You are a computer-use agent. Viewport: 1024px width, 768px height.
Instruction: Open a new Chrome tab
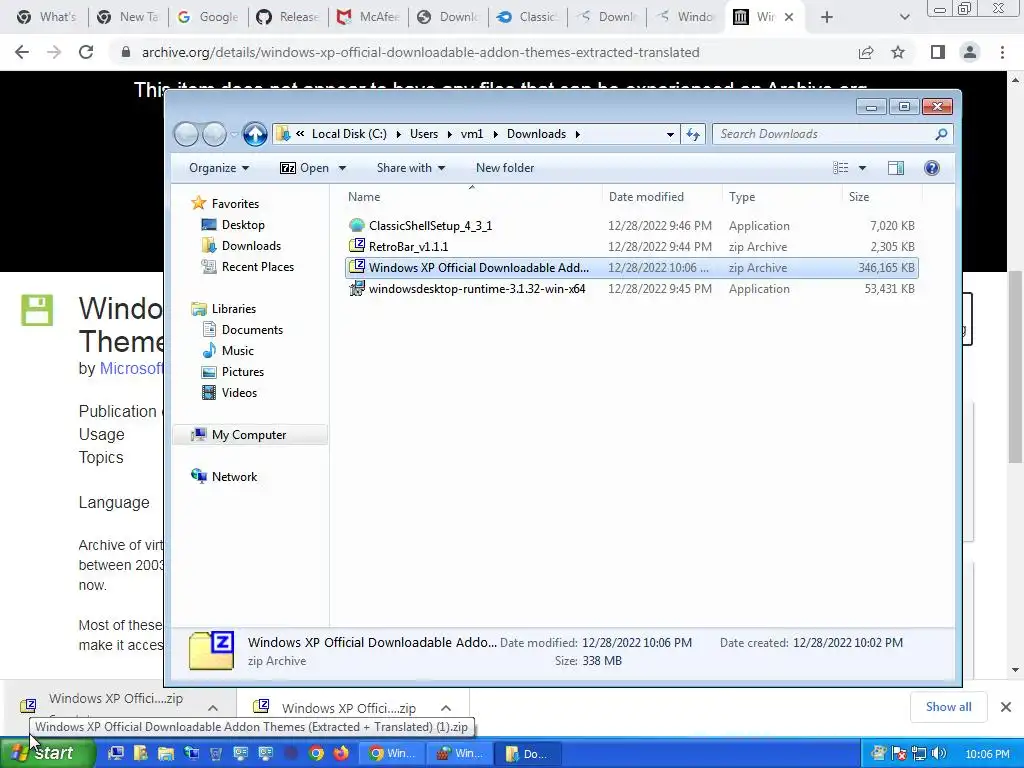(827, 17)
